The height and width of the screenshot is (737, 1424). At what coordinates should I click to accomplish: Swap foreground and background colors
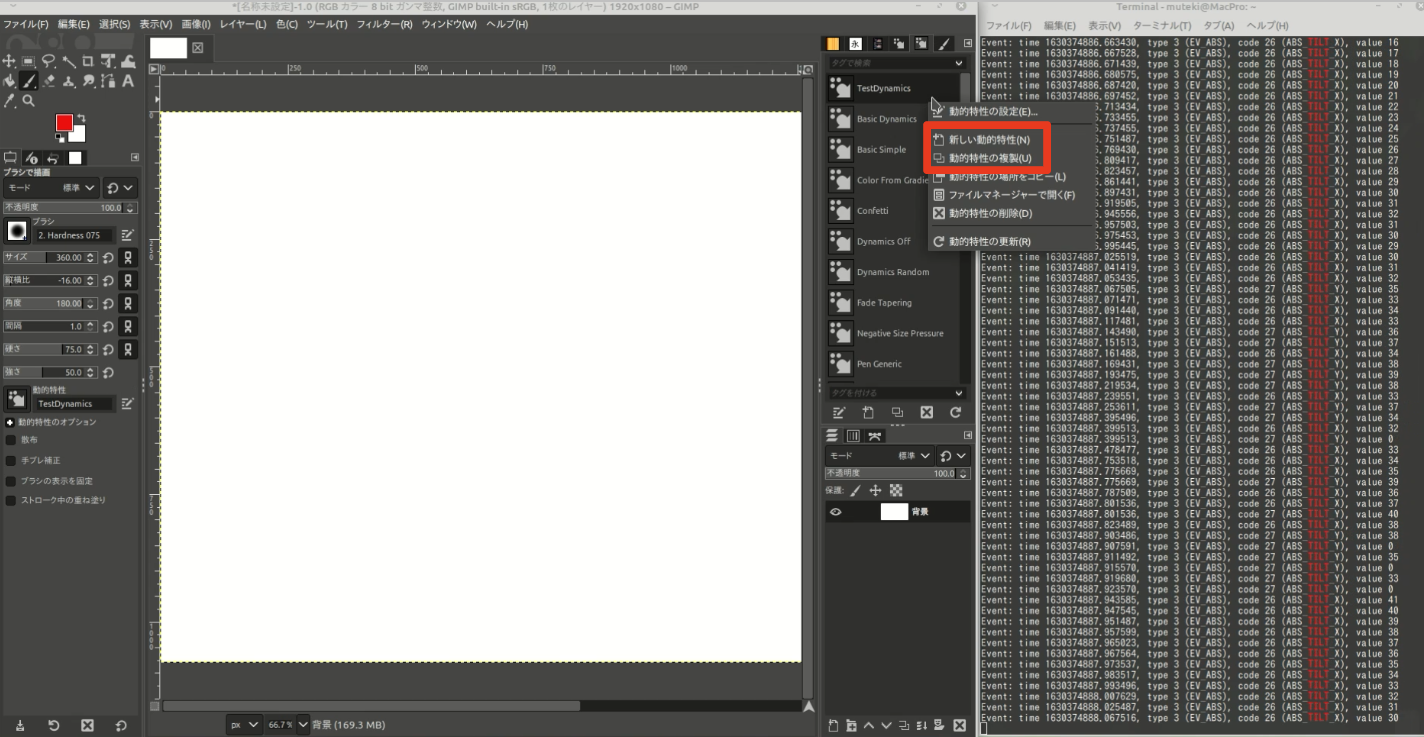point(80,118)
